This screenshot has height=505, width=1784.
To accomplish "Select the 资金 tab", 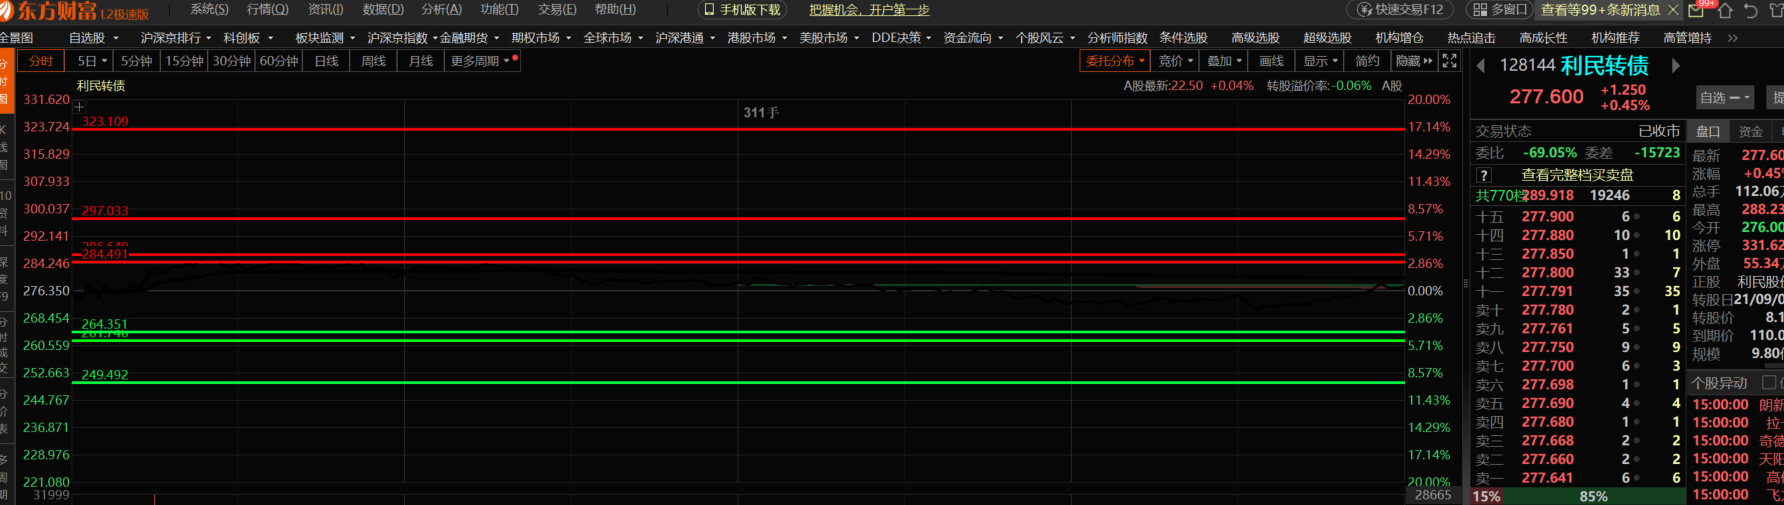I will (1751, 131).
